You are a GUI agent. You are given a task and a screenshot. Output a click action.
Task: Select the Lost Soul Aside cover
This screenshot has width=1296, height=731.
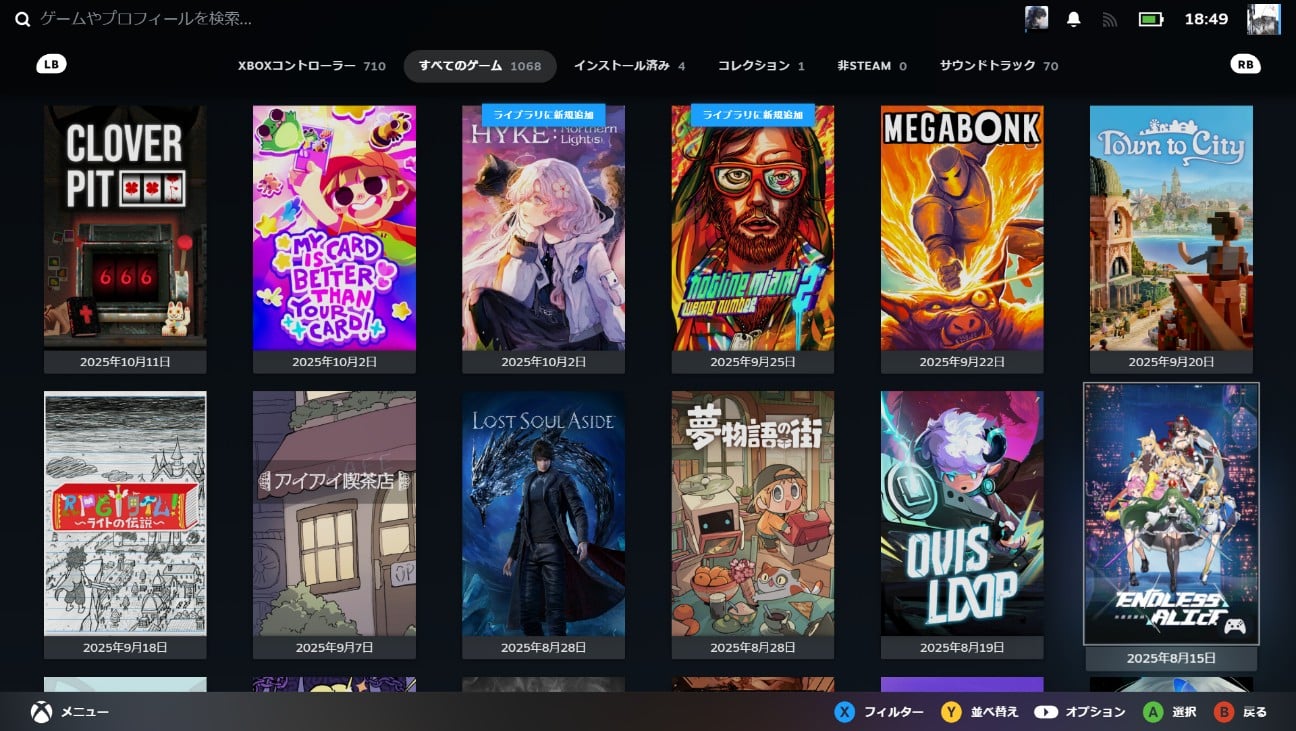543,513
